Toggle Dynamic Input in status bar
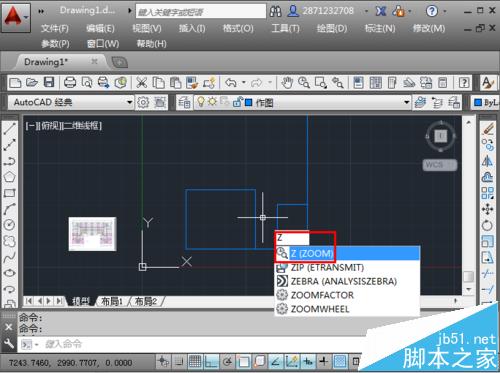500x373 pixels. (x=308, y=362)
